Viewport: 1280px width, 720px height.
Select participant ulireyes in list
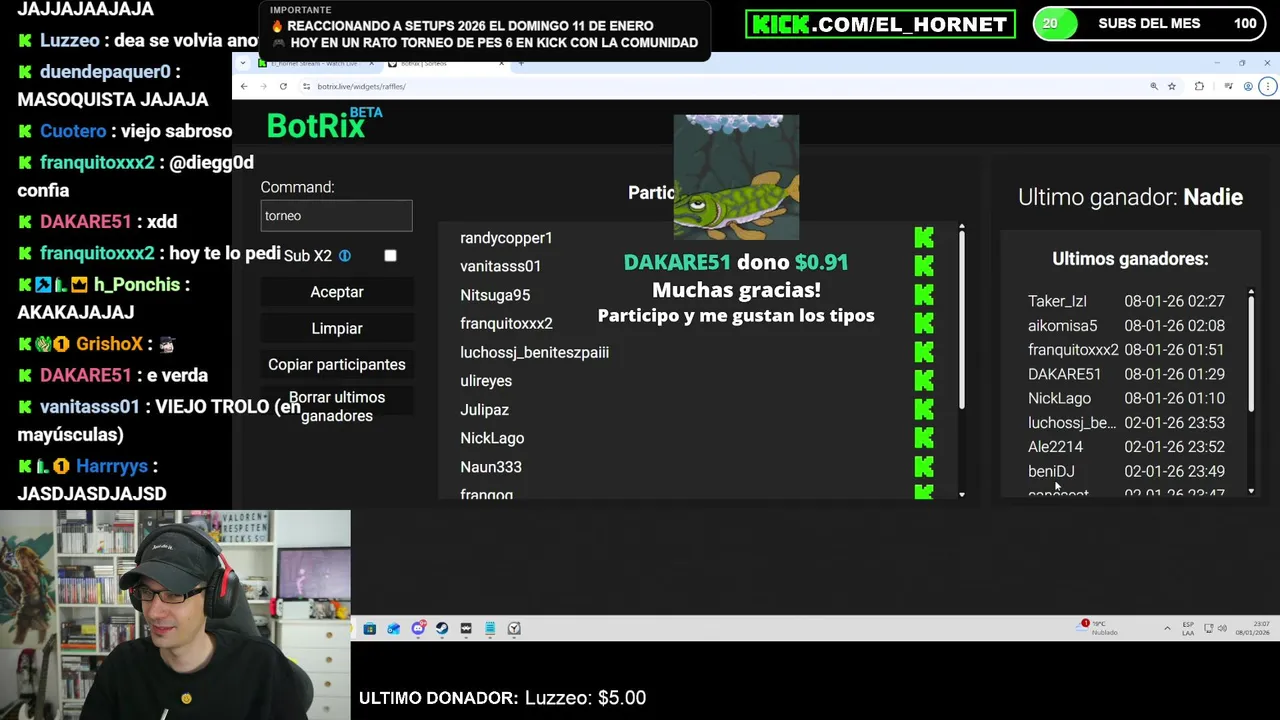tap(486, 381)
